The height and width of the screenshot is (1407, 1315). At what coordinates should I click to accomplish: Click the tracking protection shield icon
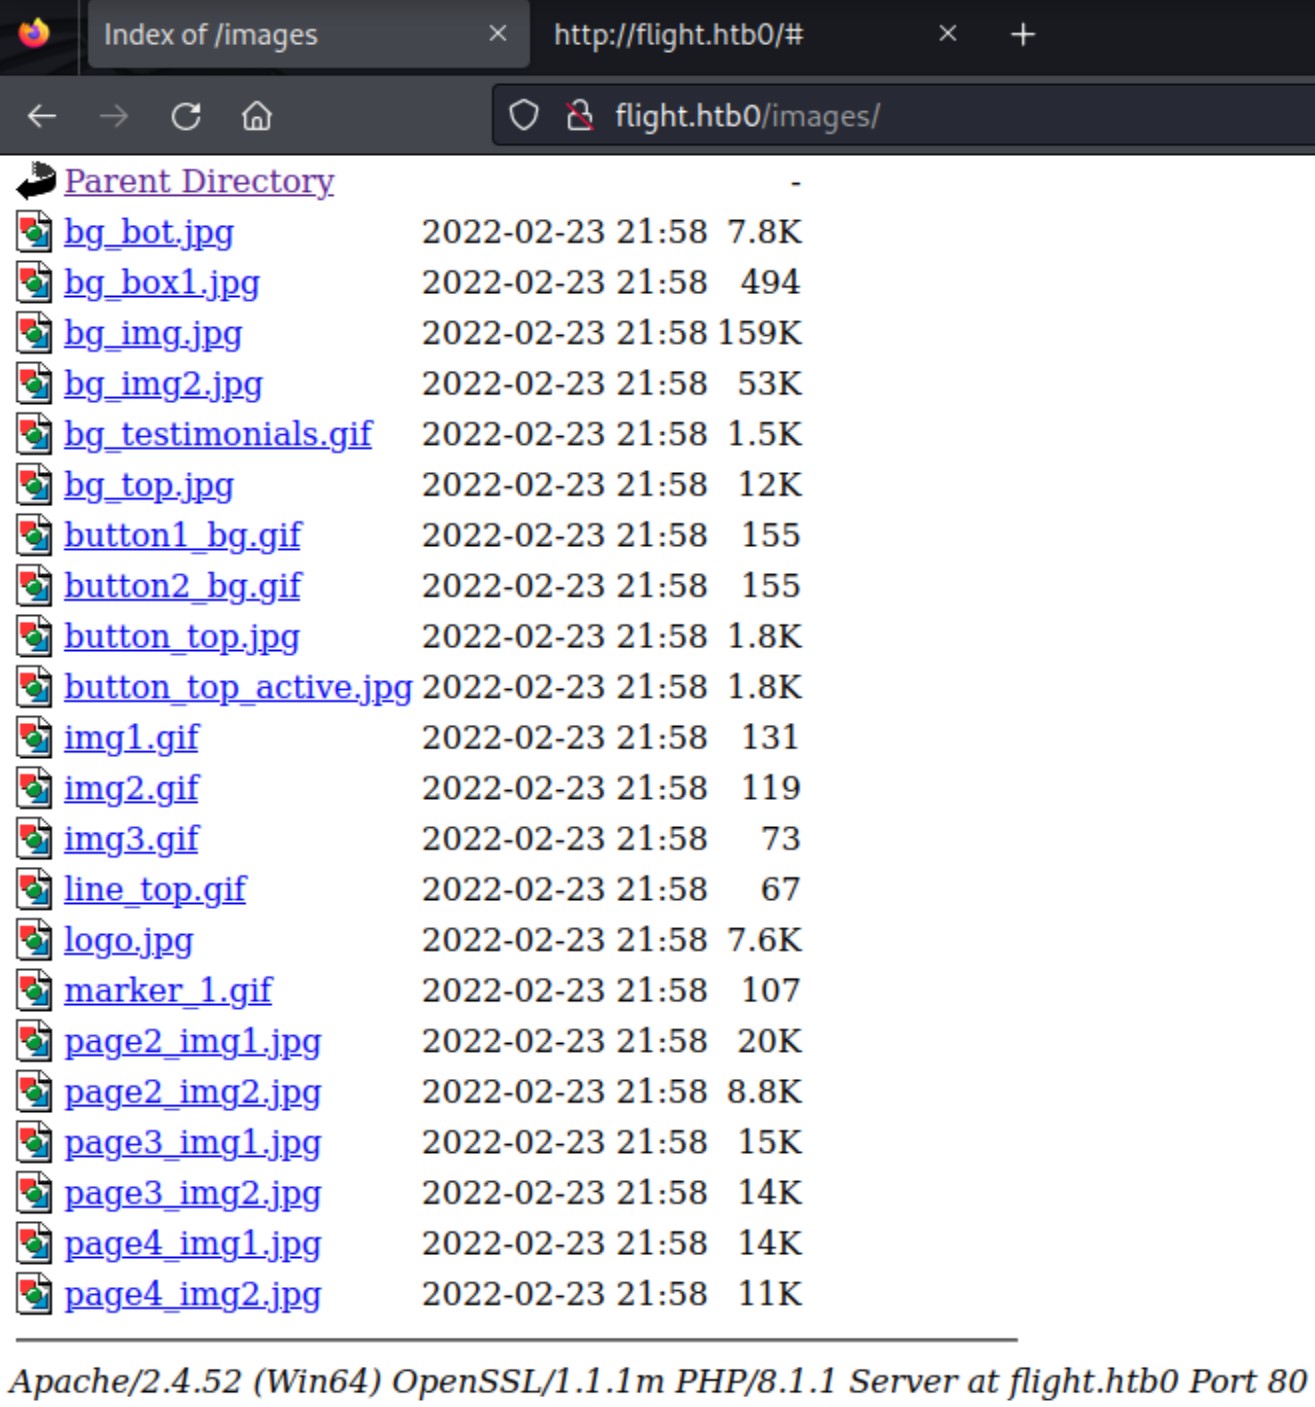tap(523, 116)
